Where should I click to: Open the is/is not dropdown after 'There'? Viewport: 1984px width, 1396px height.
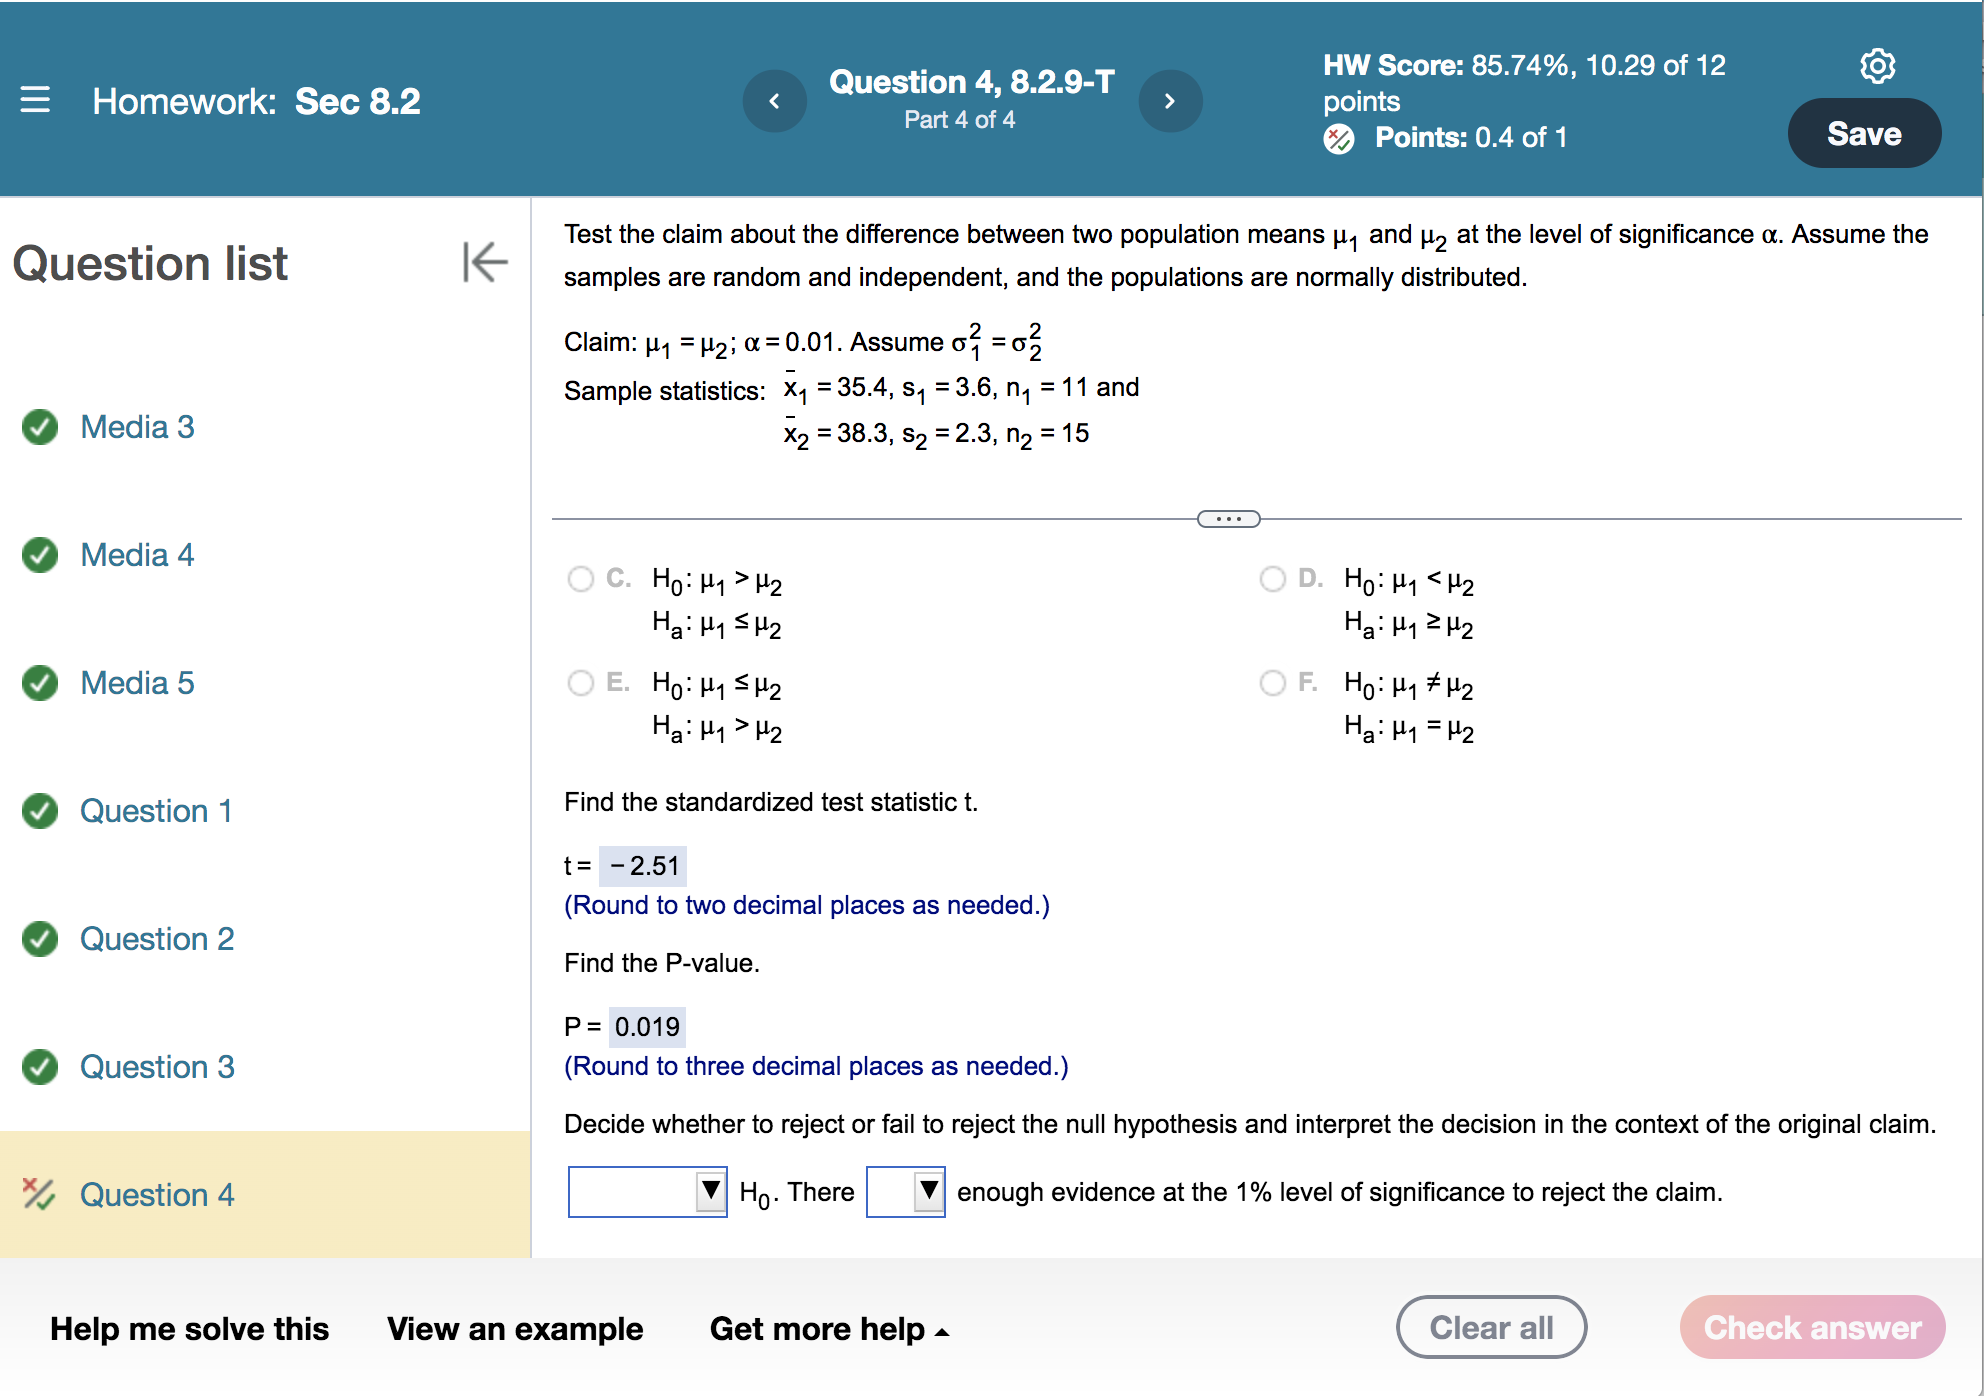pyautogui.click(x=905, y=1192)
